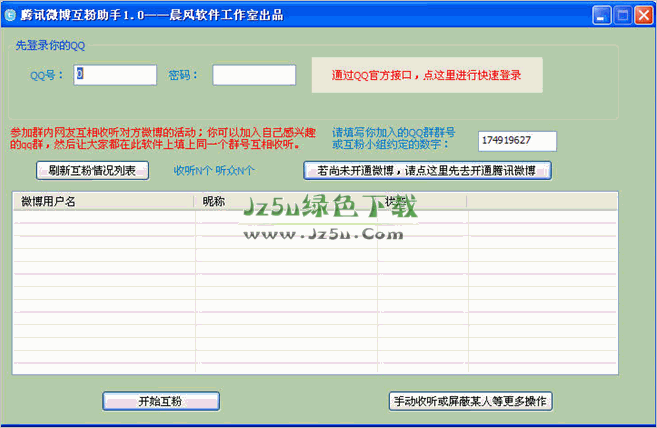Start mutual following with 开始互粉 button
The width and height of the screenshot is (657, 428).
coord(161,401)
